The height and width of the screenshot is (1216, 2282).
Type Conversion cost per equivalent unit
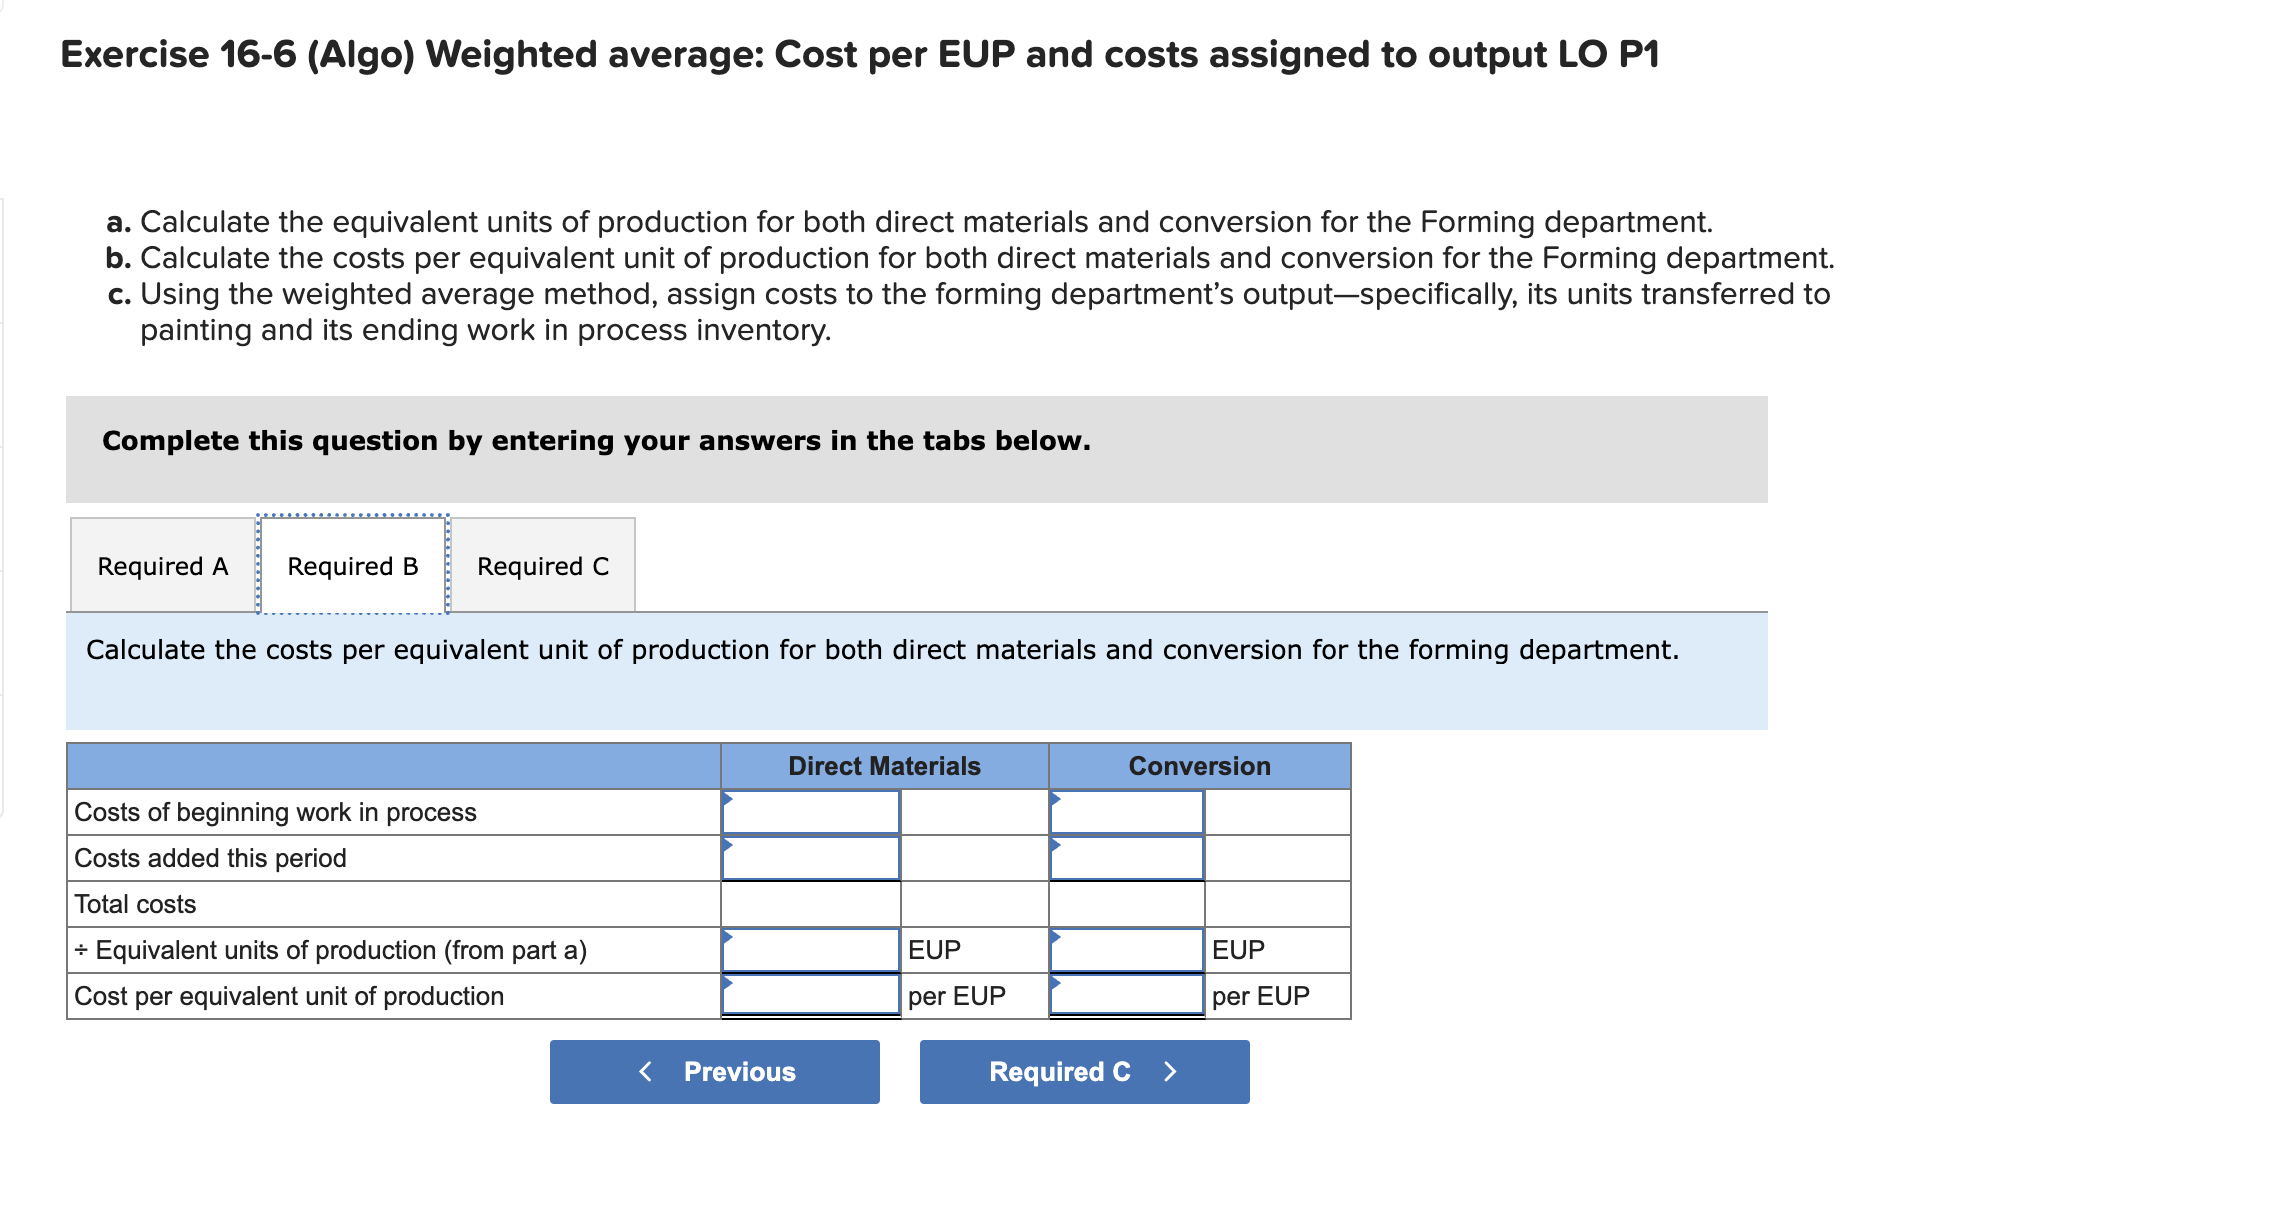pos(1127,996)
